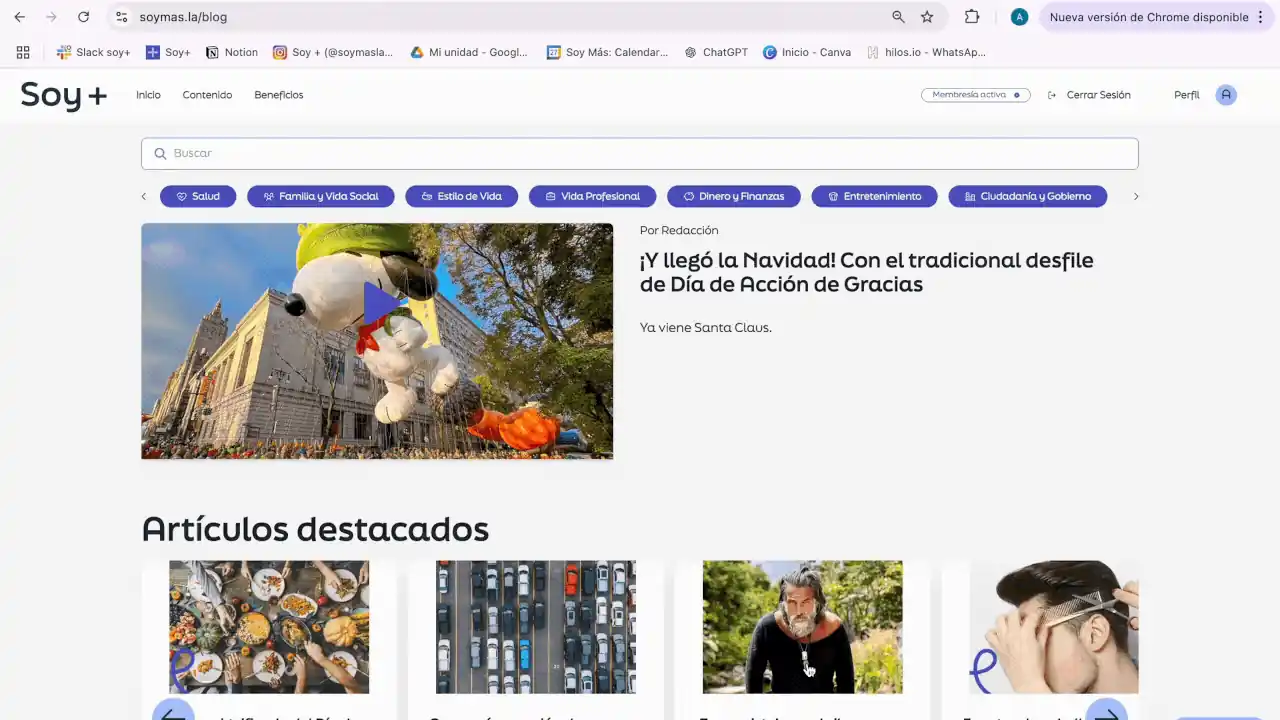This screenshot has width=1280, height=720.
Task: Open the parking lot article thumbnail
Action: click(x=536, y=627)
